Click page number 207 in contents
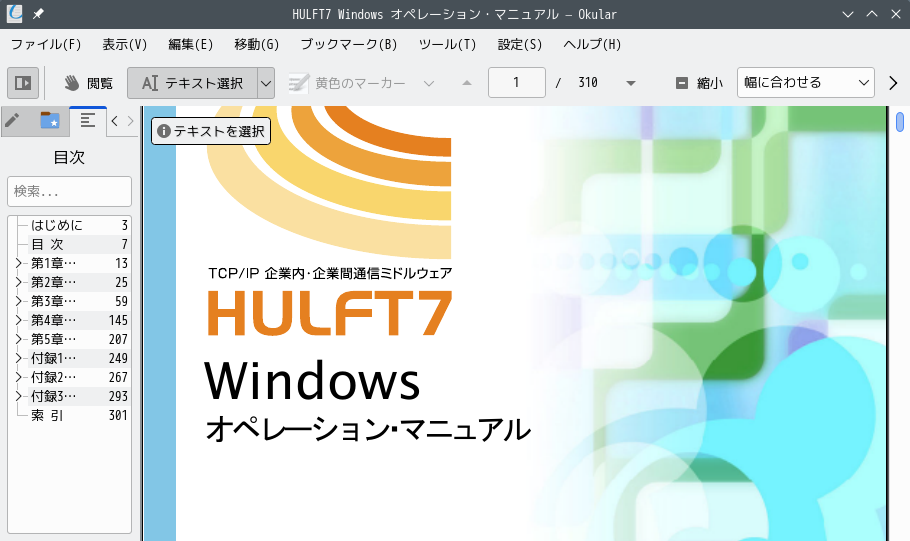 point(118,340)
